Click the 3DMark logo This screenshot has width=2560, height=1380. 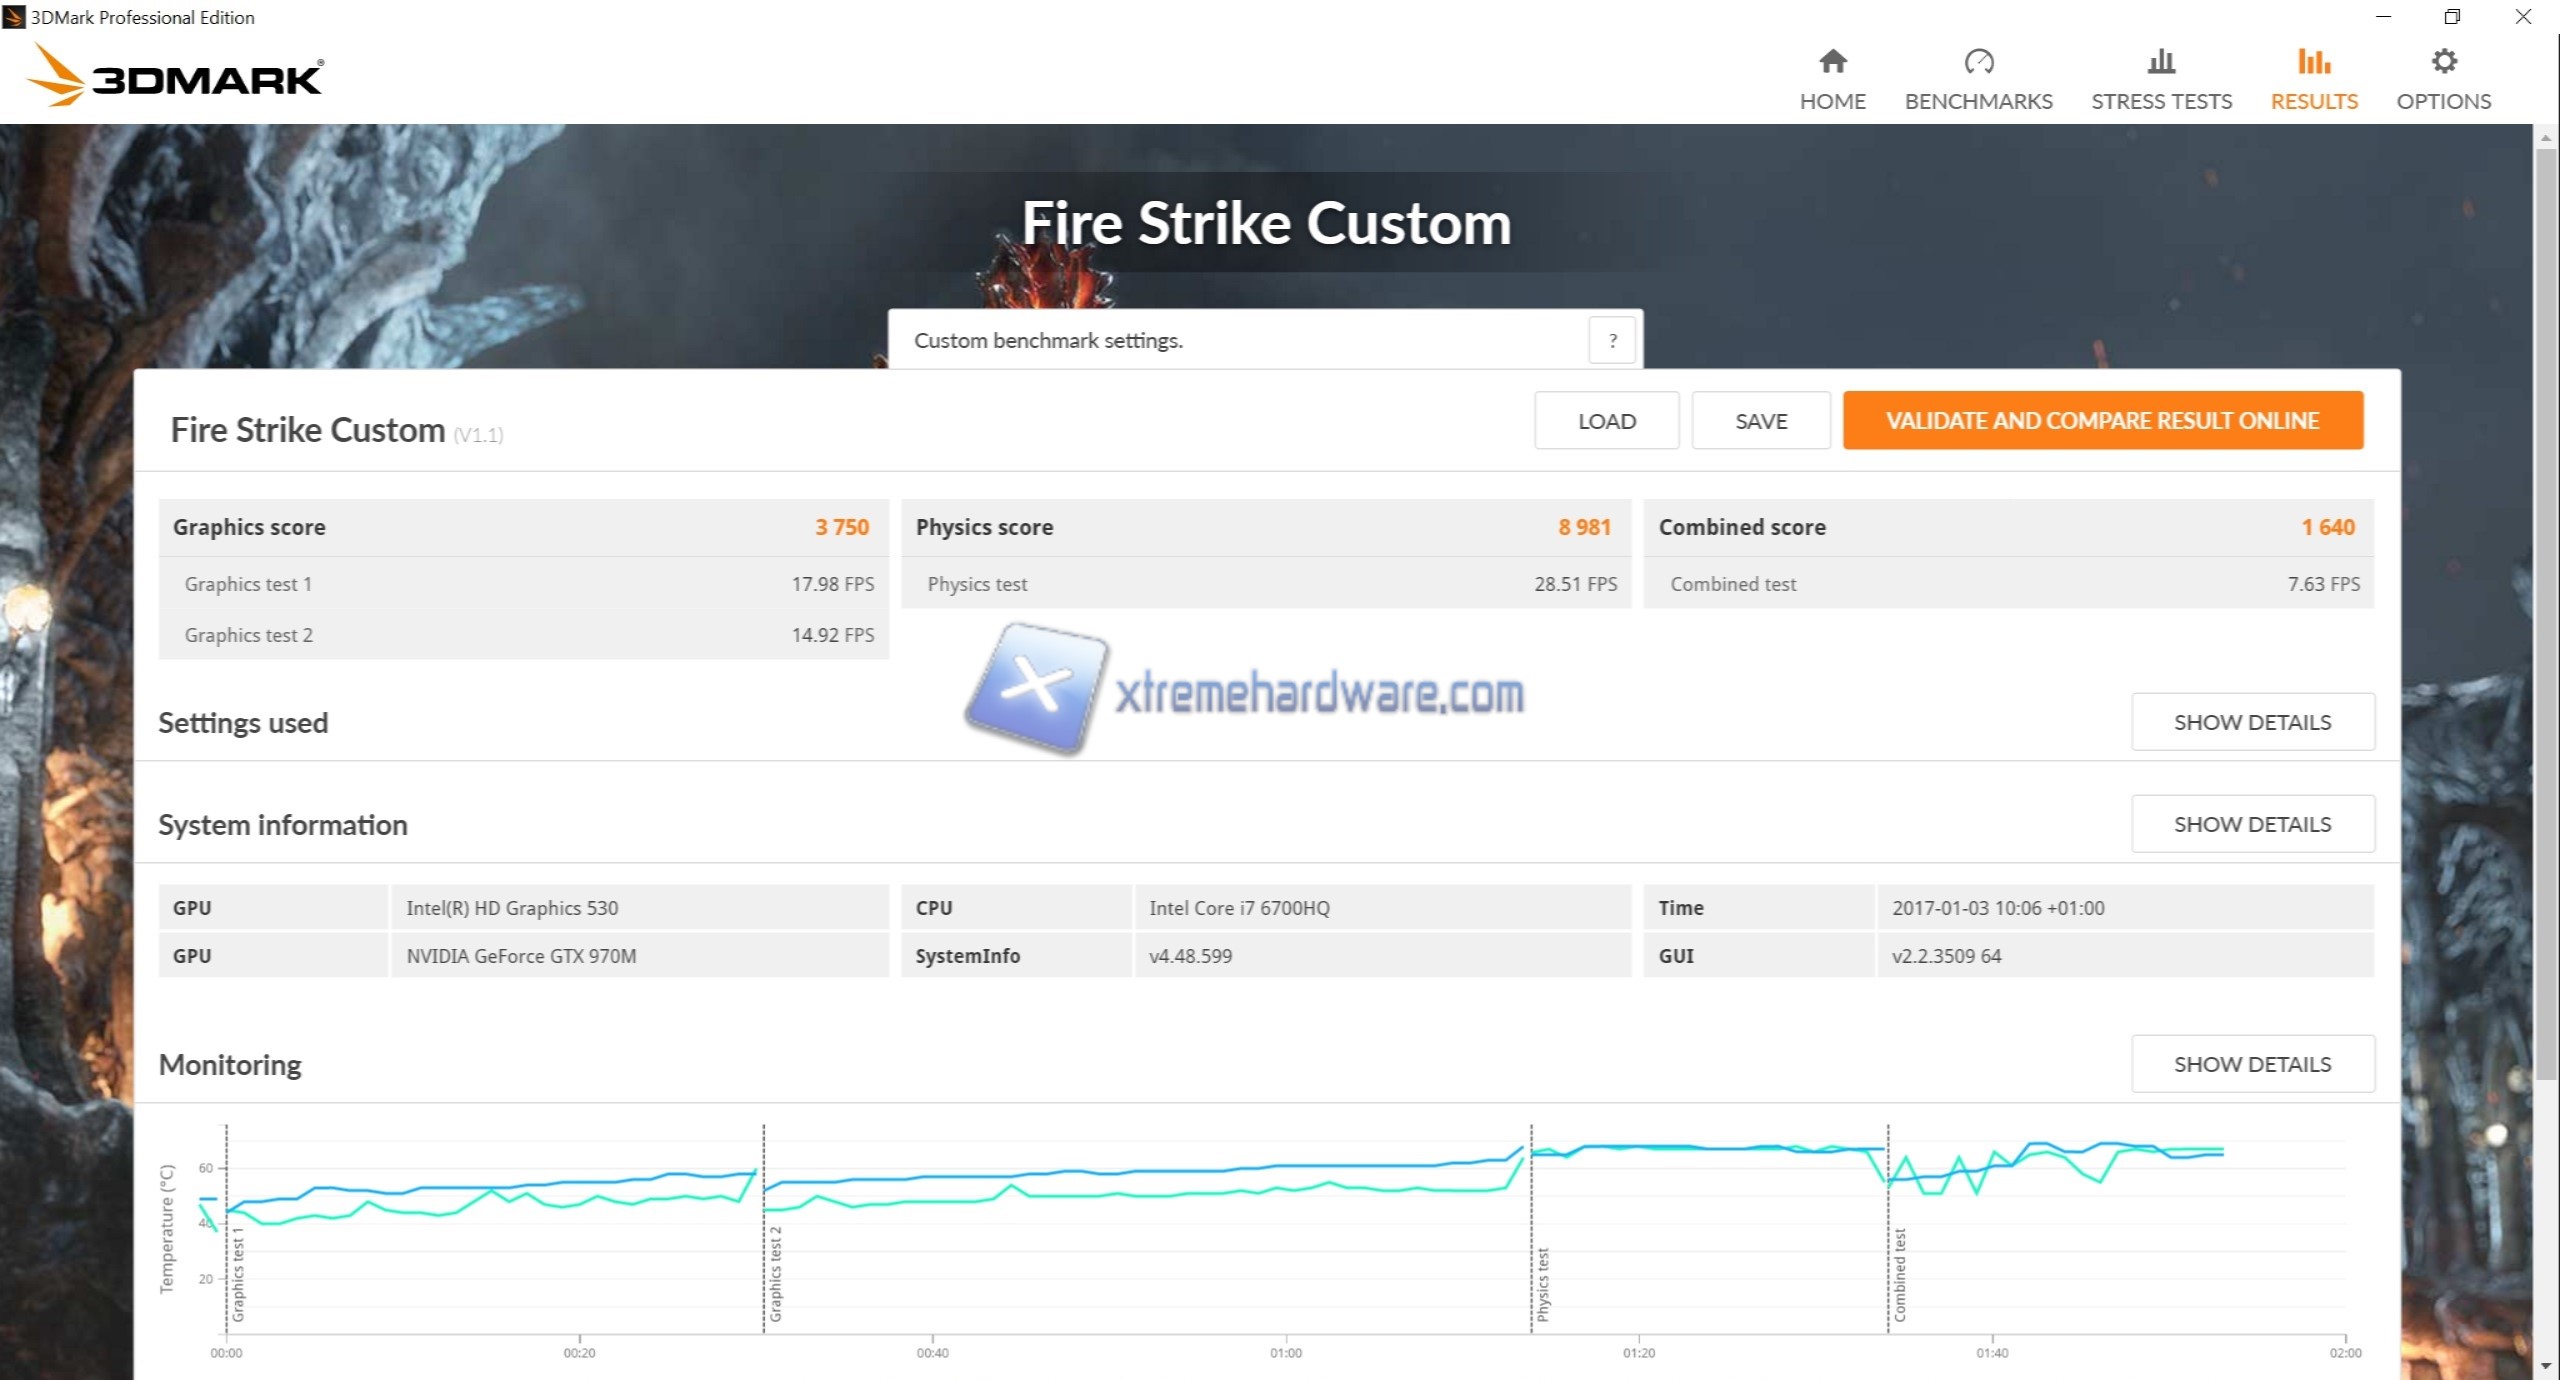(175, 76)
